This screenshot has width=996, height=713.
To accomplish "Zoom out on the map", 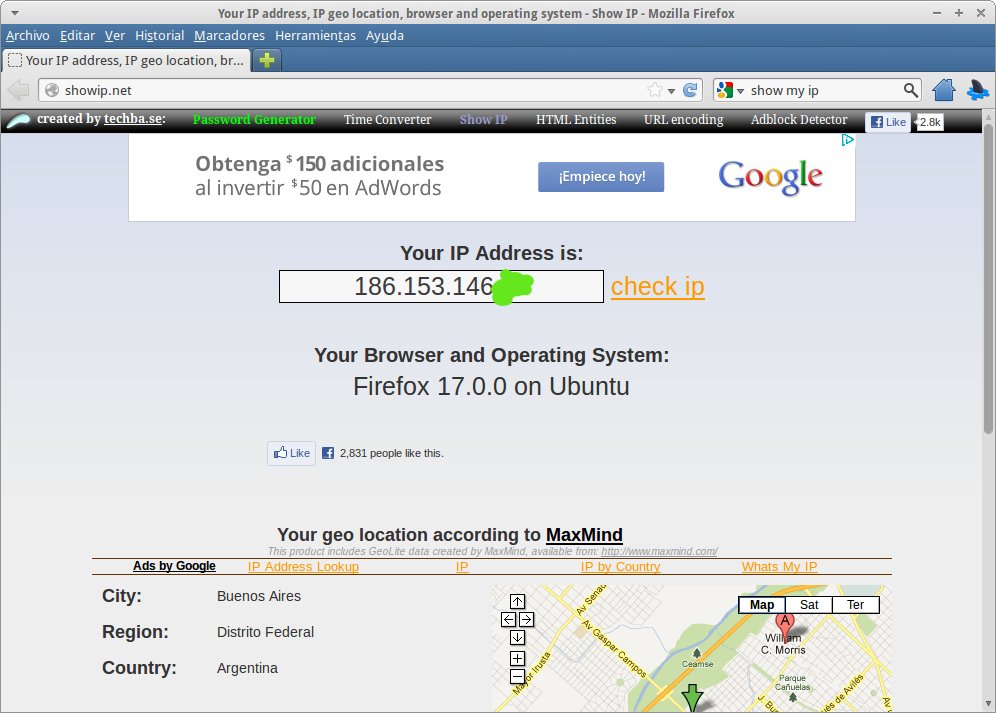I will [518, 676].
